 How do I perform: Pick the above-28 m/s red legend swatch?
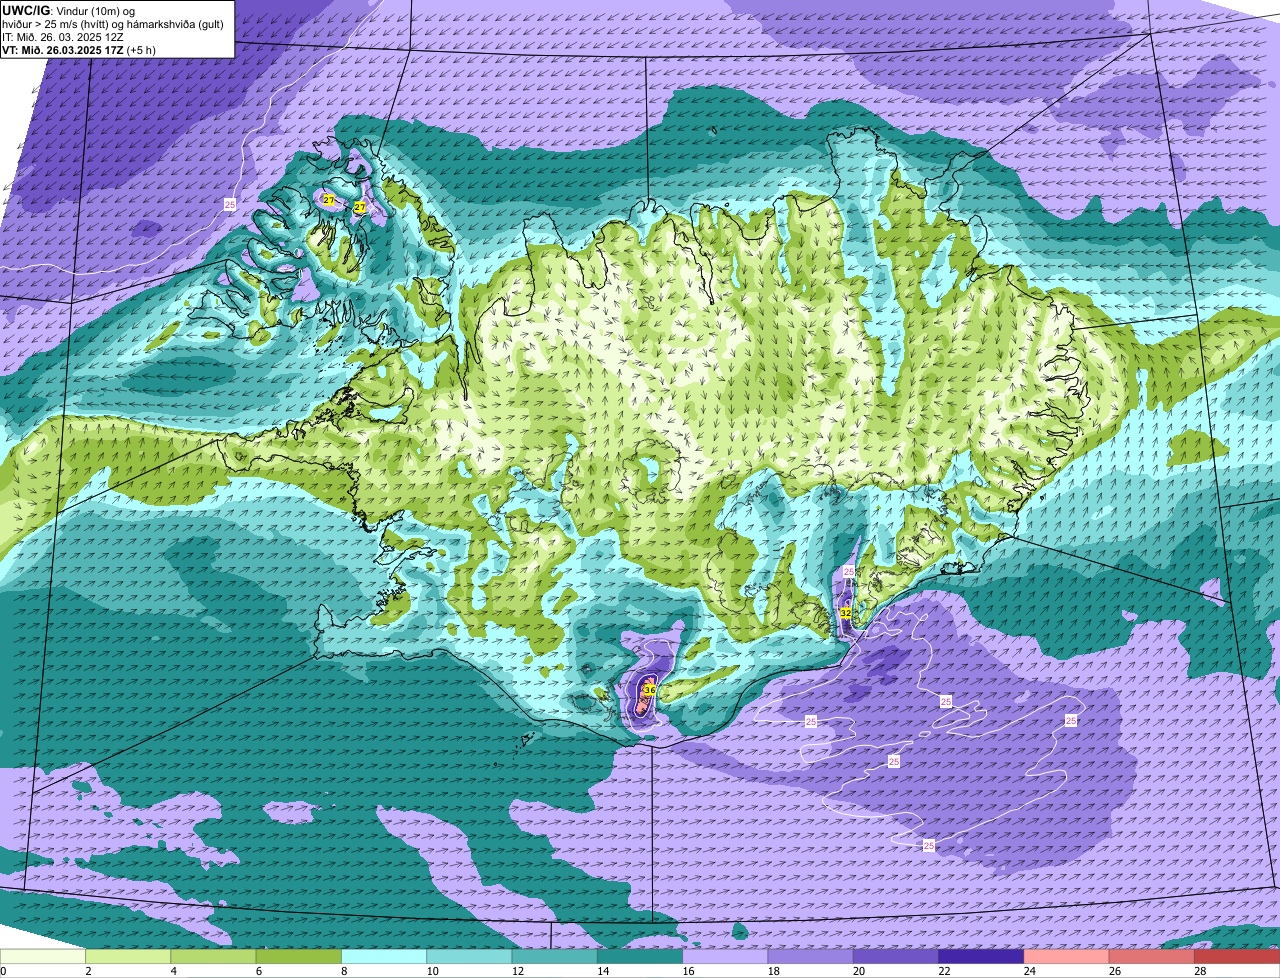click(1237, 956)
